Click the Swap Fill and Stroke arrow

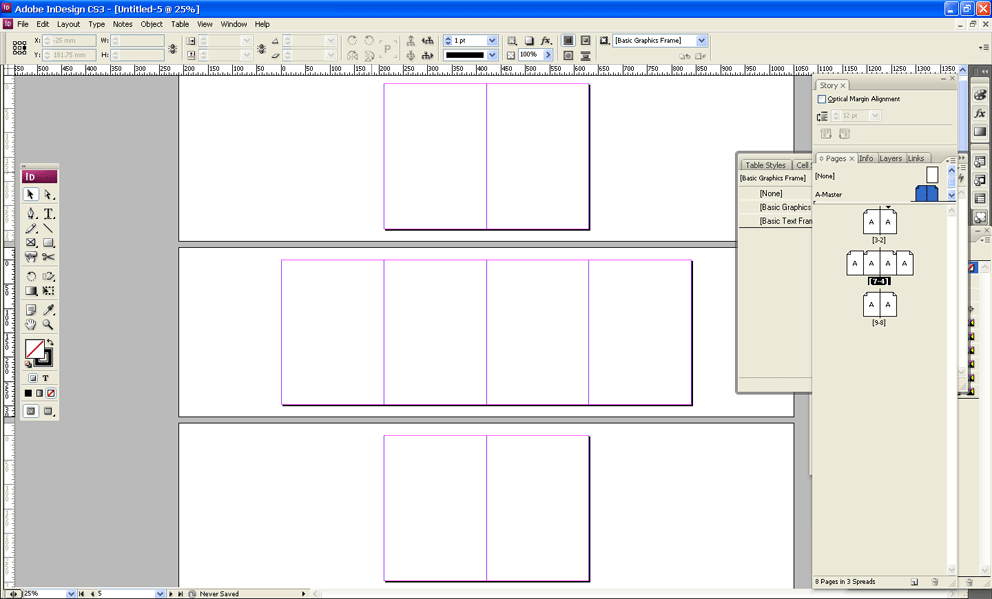click(50, 342)
